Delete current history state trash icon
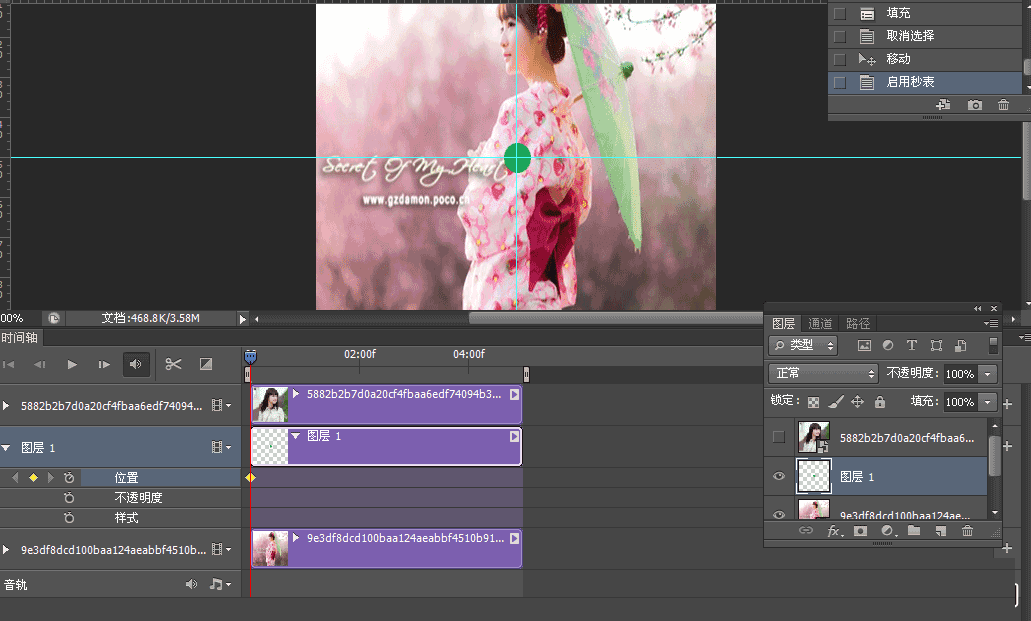Image resolution: width=1031 pixels, height=621 pixels. [x=1003, y=105]
